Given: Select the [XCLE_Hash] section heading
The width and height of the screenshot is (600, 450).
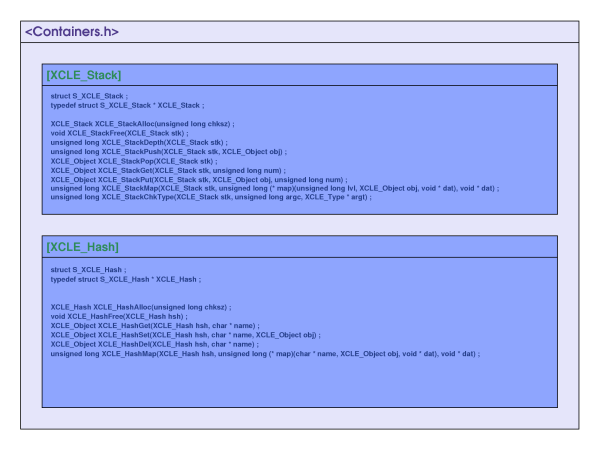Looking at the screenshot, I should pyautogui.click(x=82, y=247).
